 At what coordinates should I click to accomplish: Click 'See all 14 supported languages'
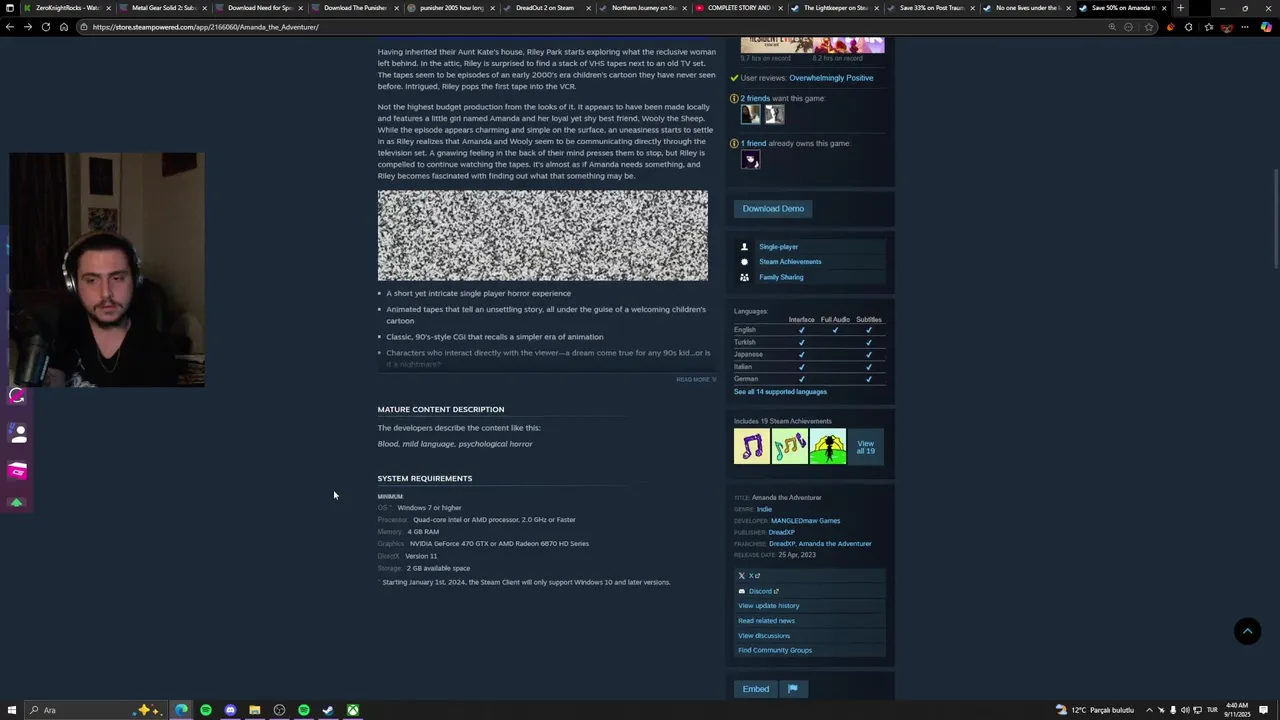[x=780, y=392]
